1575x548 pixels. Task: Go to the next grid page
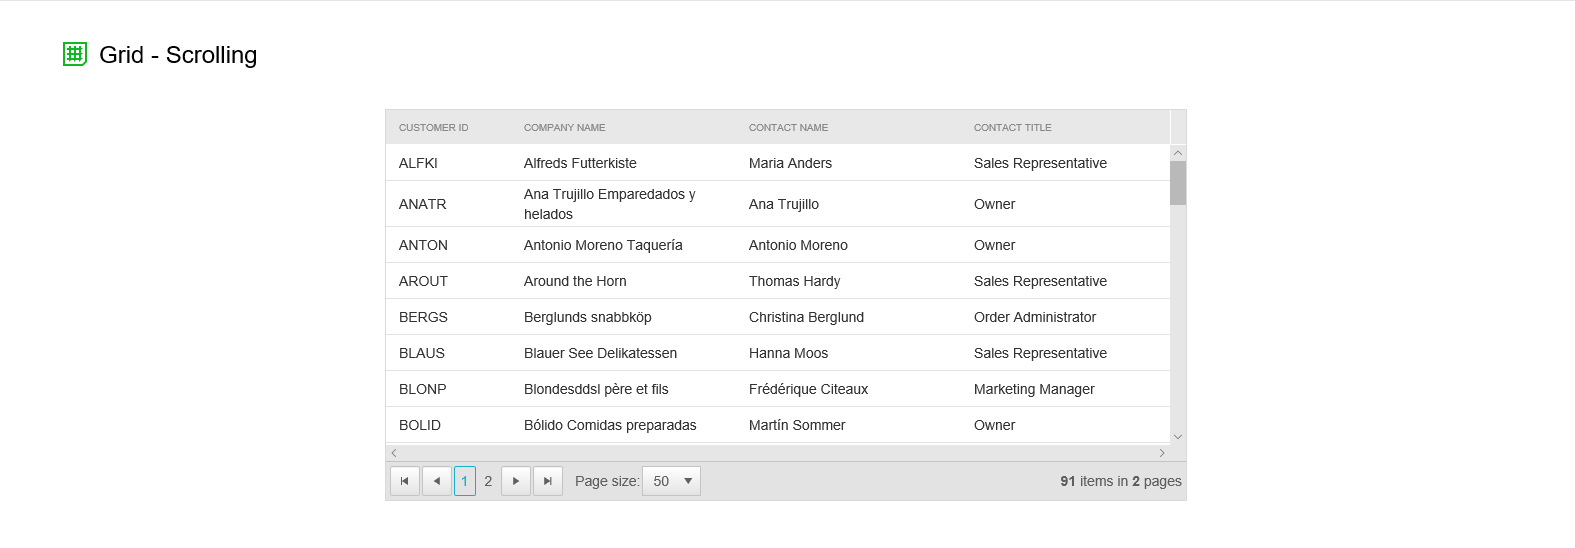click(x=516, y=481)
